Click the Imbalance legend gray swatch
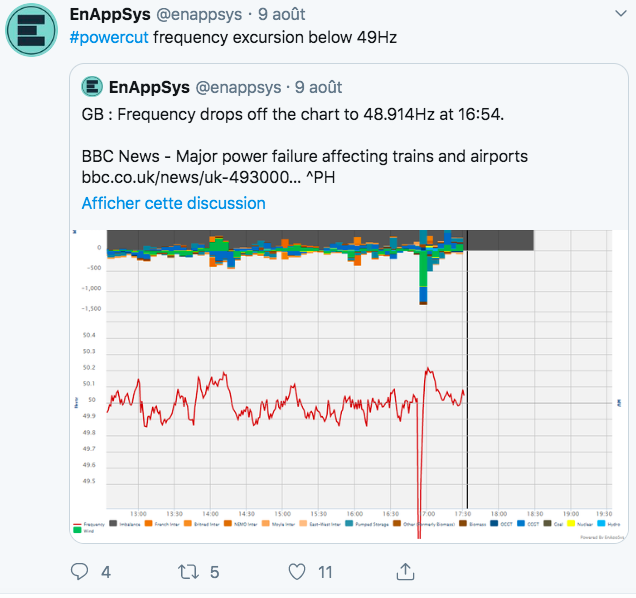The height and width of the screenshot is (598, 636). pyautogui.click(x=113, y=523)
